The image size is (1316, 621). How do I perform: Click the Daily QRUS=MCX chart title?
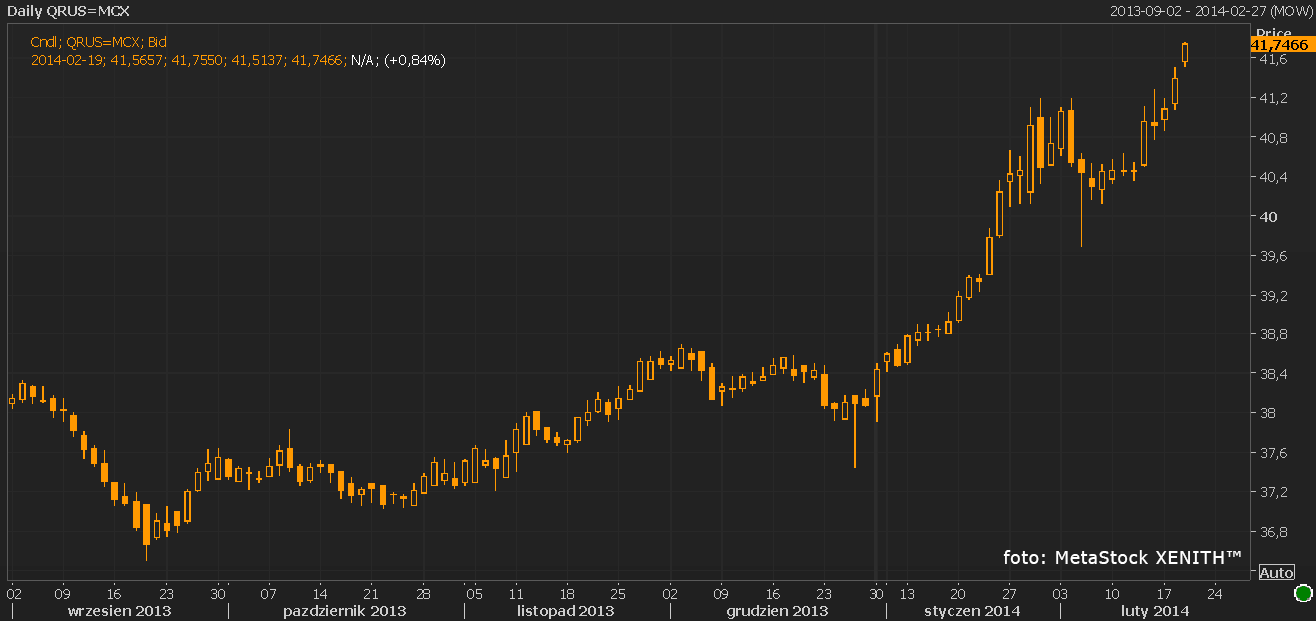(69, 10)
